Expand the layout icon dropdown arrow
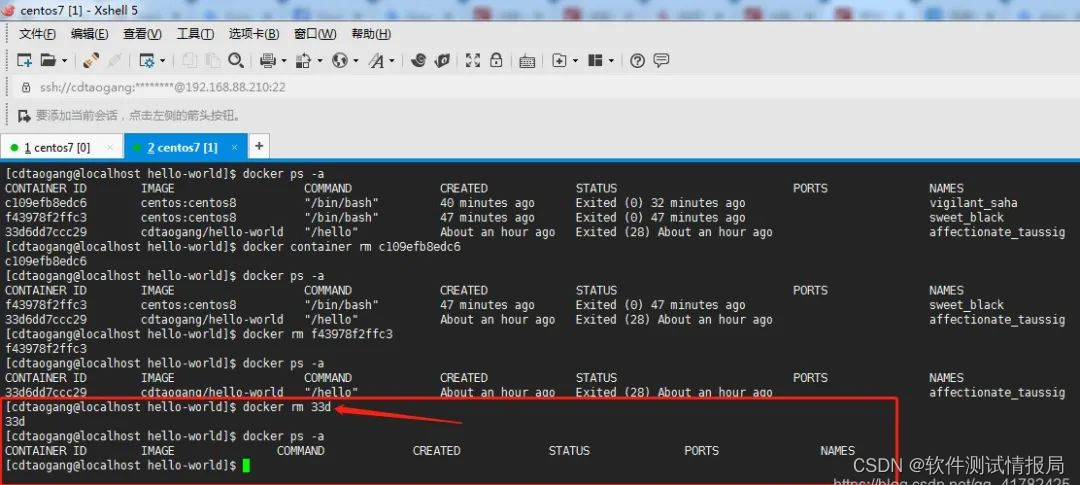Viewport: 1080px width, 485px height. tap(611, 61)
